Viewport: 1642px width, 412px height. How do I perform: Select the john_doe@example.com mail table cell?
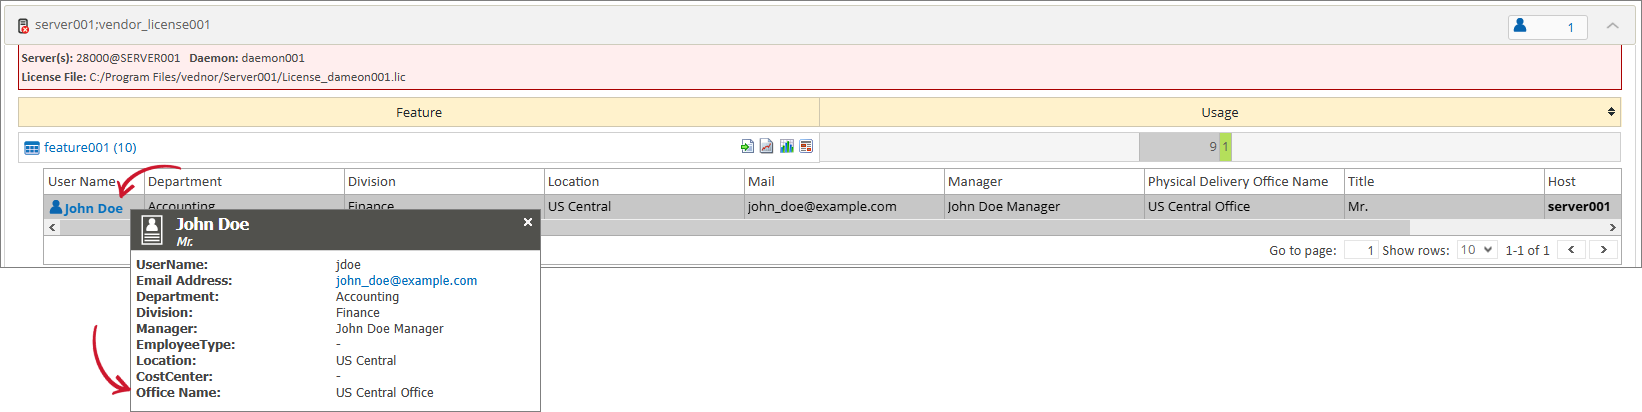[x=844, y=207]
